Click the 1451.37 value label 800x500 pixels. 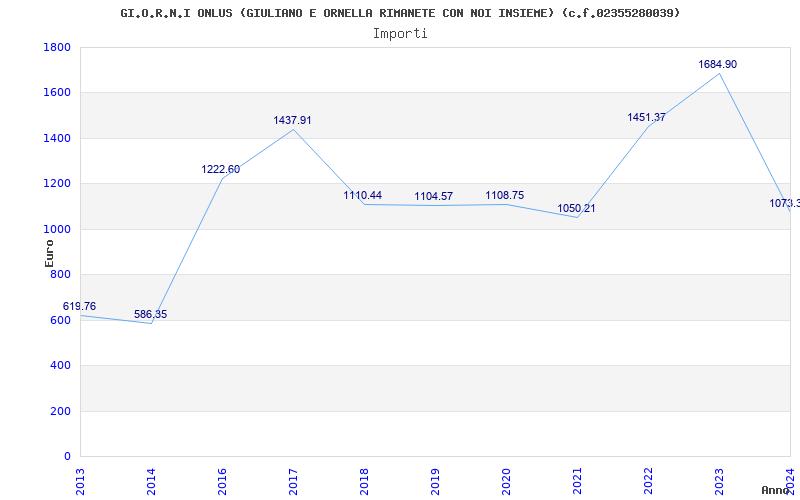pos(646,117)
